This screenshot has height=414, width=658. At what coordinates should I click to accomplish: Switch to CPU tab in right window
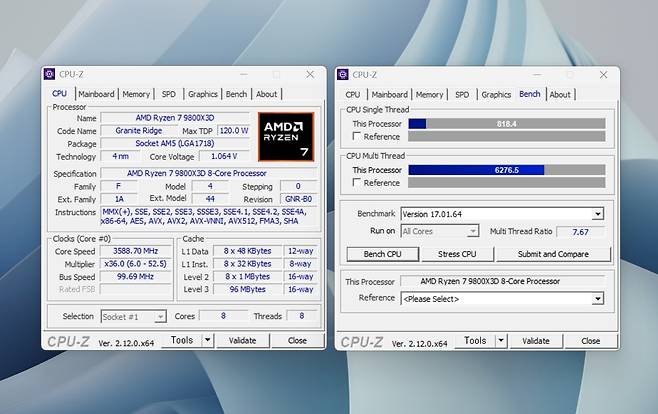pos(353,94)
